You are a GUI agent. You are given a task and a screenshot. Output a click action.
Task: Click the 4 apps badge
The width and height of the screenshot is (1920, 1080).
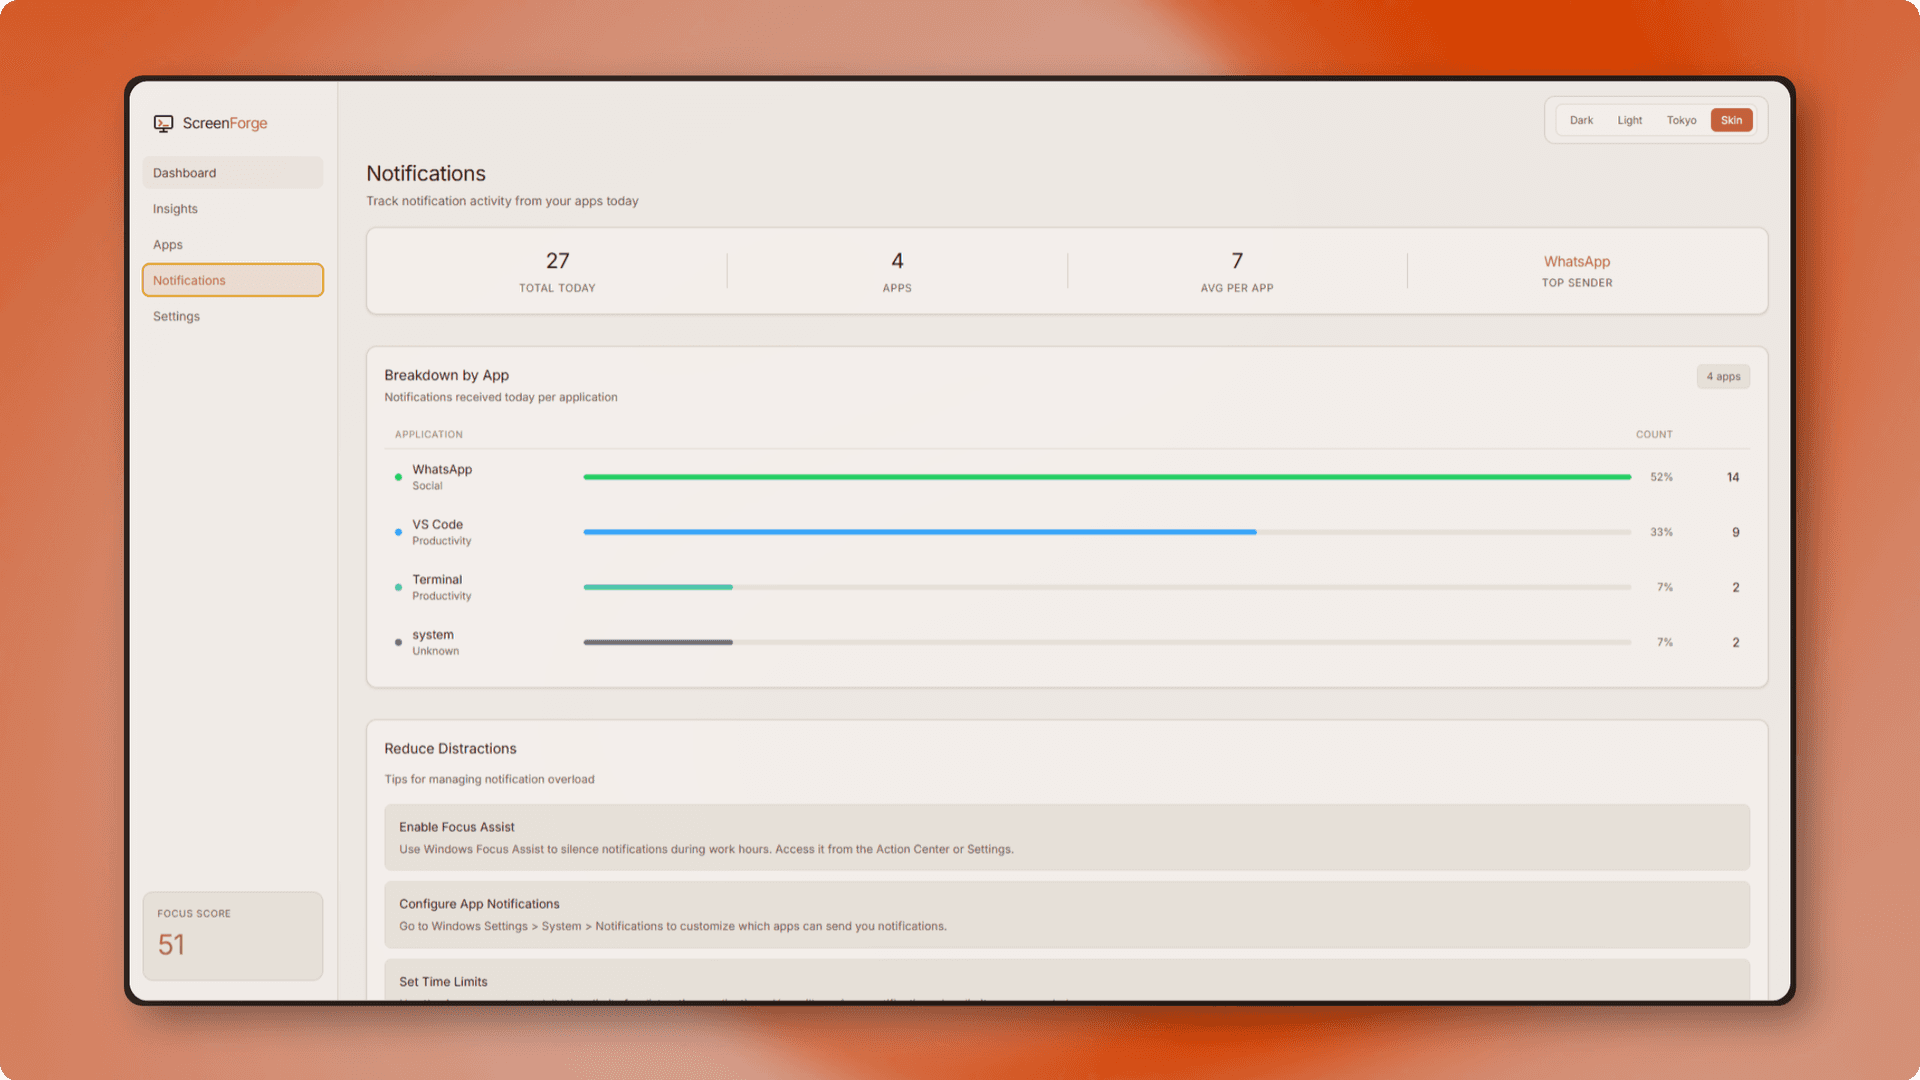click(1723, 376)
